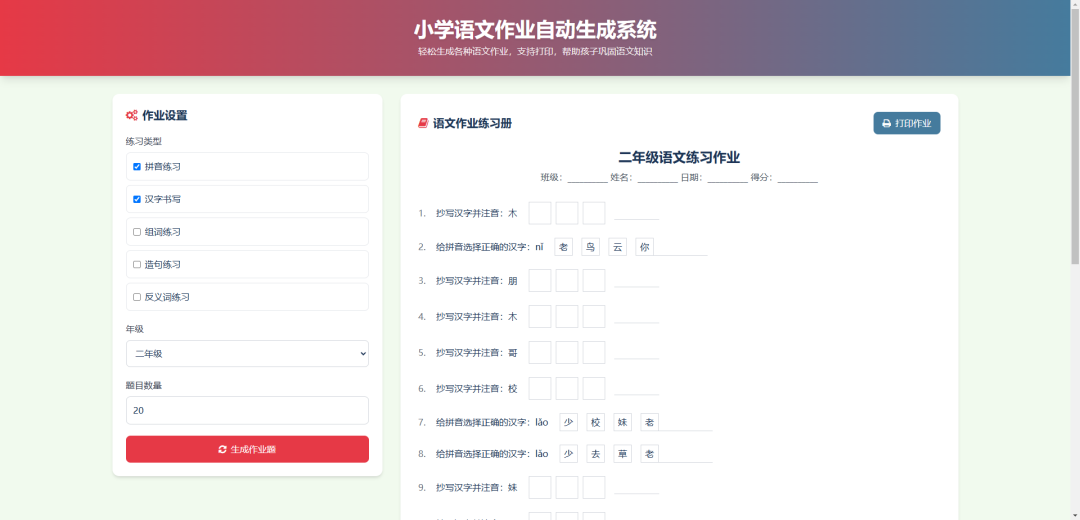Click the page title 小学语文作业自动生成系统
This screenshot has height=520, width=1080.
tap(535, 30)
